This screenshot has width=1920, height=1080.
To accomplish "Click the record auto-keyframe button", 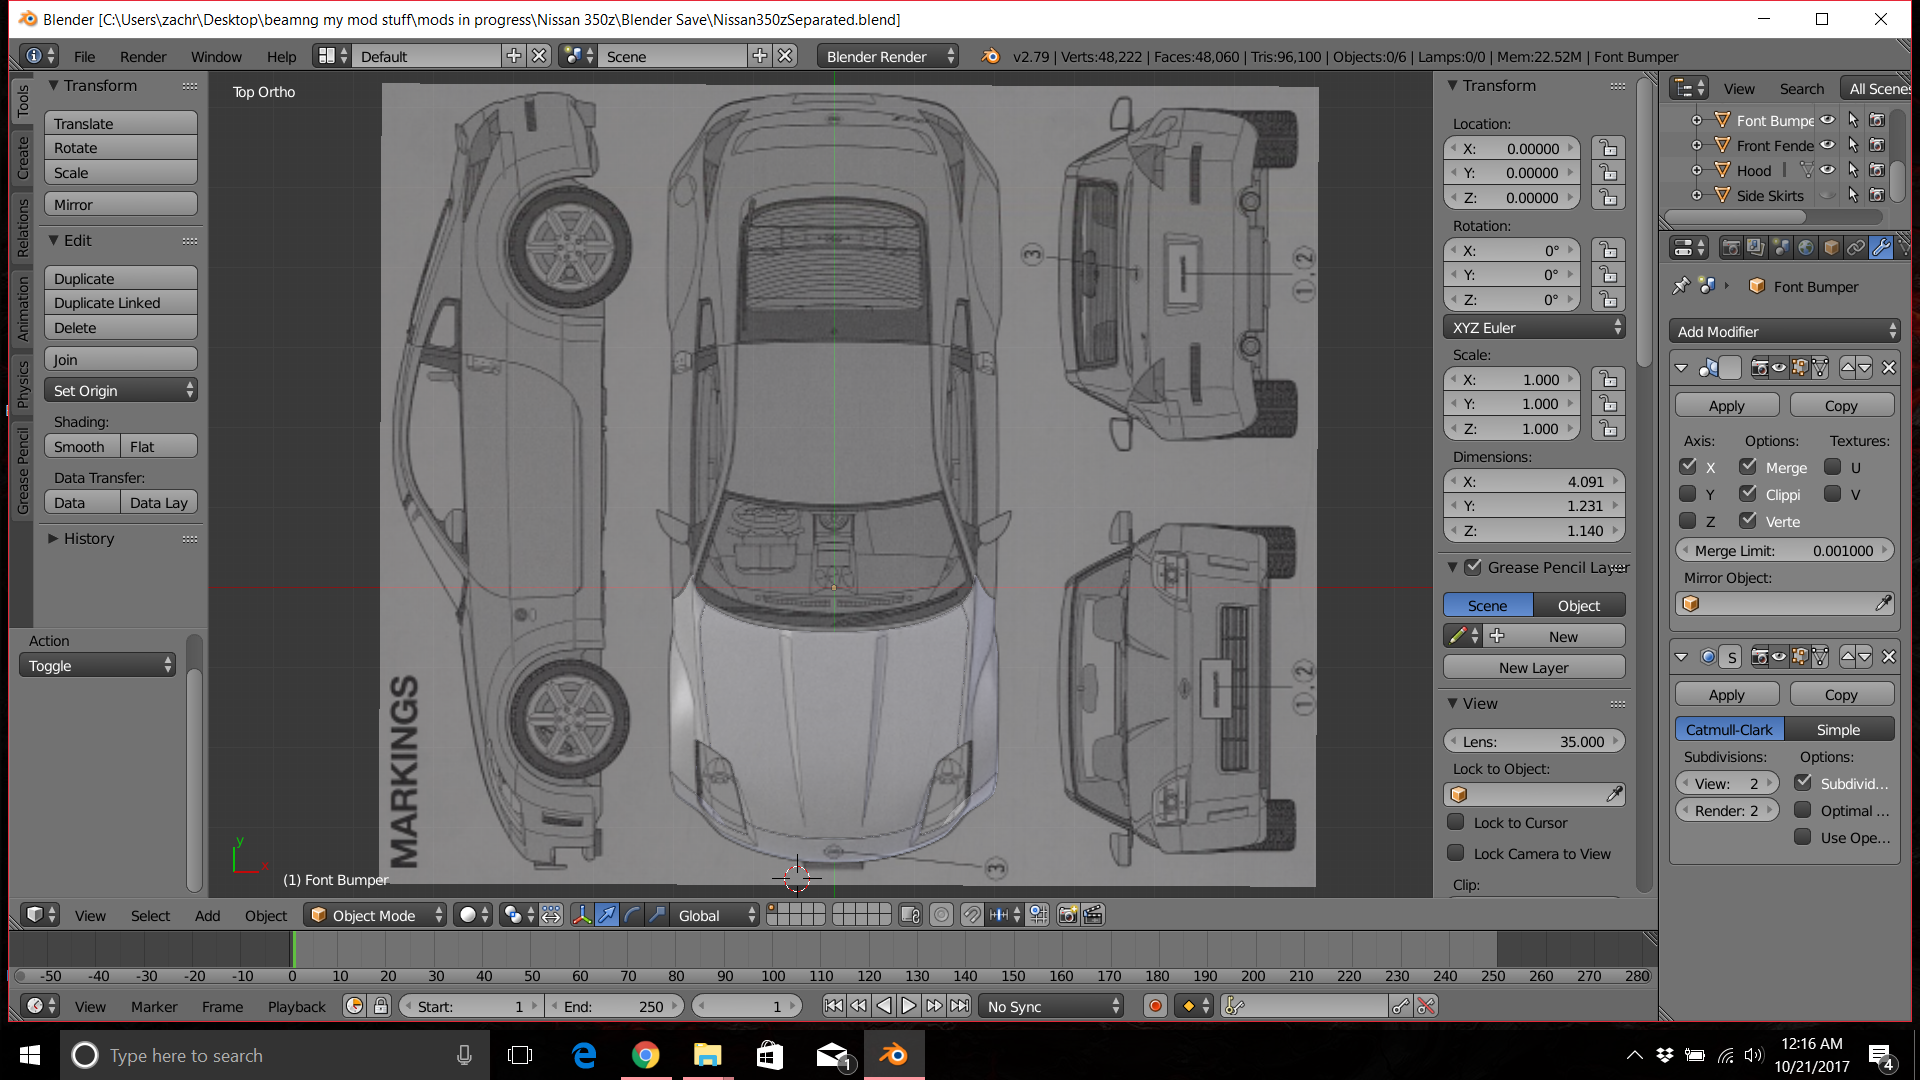I will coord(1155,1006).
